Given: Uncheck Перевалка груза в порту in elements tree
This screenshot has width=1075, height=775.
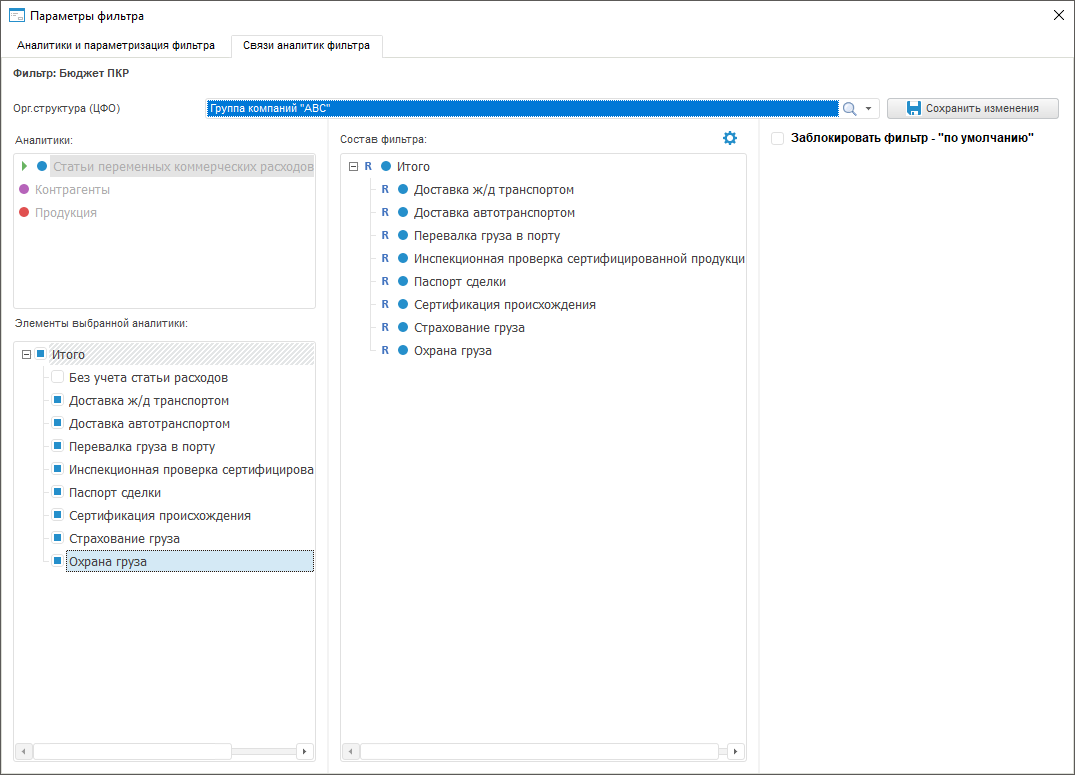Looking at the screenshot, I should coord(58,446).
